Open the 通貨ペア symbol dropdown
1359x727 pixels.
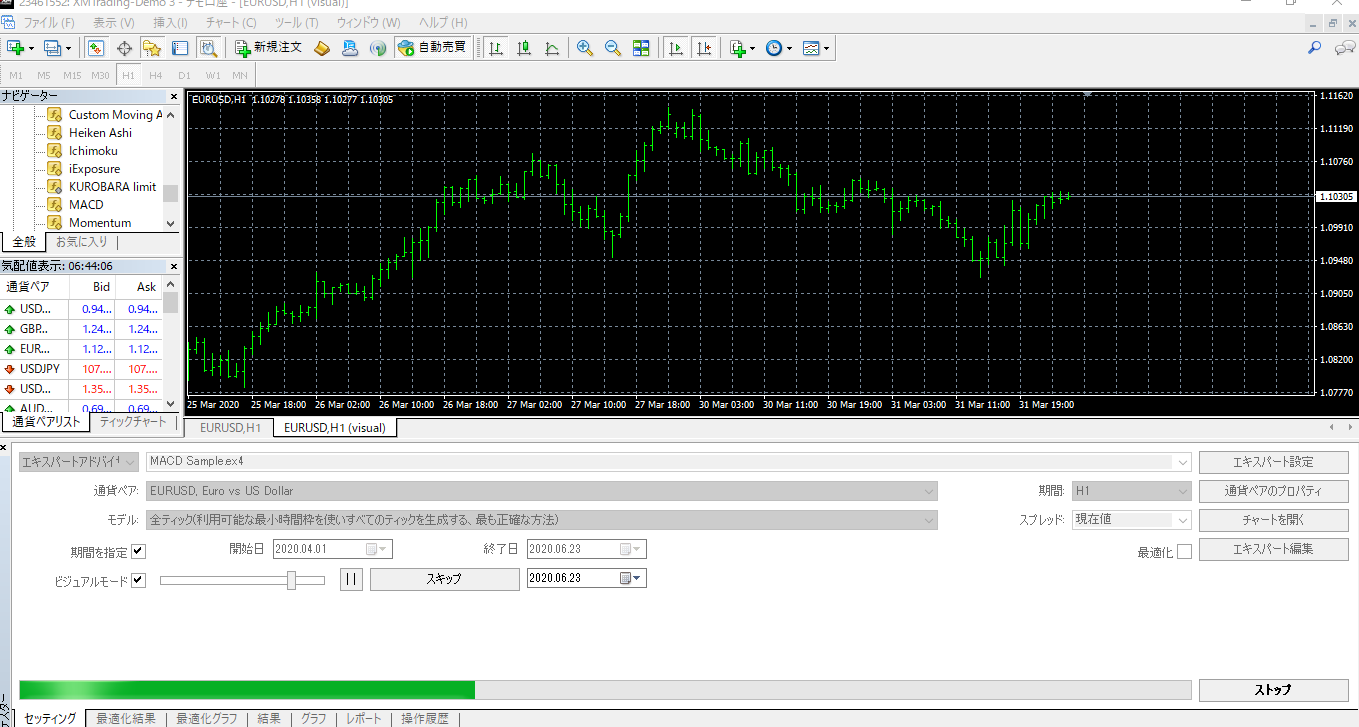(x=930, y=491)
